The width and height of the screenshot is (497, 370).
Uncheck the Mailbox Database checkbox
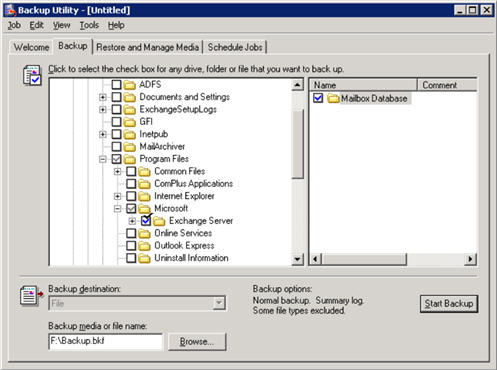tap(318, 98)
